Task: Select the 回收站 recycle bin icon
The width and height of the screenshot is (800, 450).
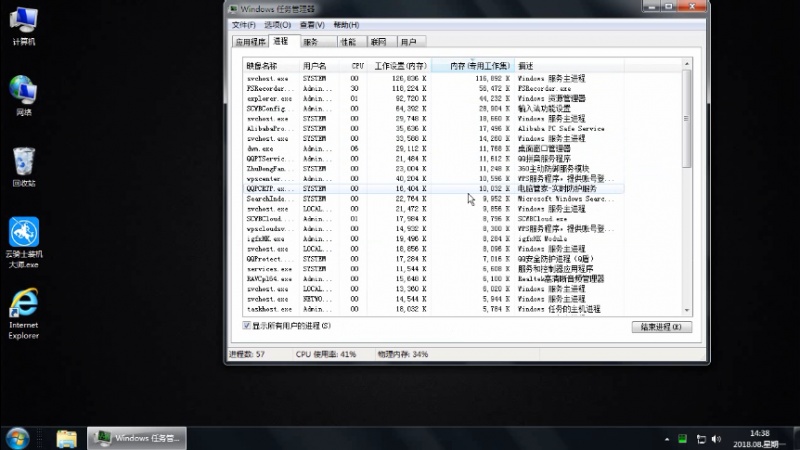Action: point(23,167)
